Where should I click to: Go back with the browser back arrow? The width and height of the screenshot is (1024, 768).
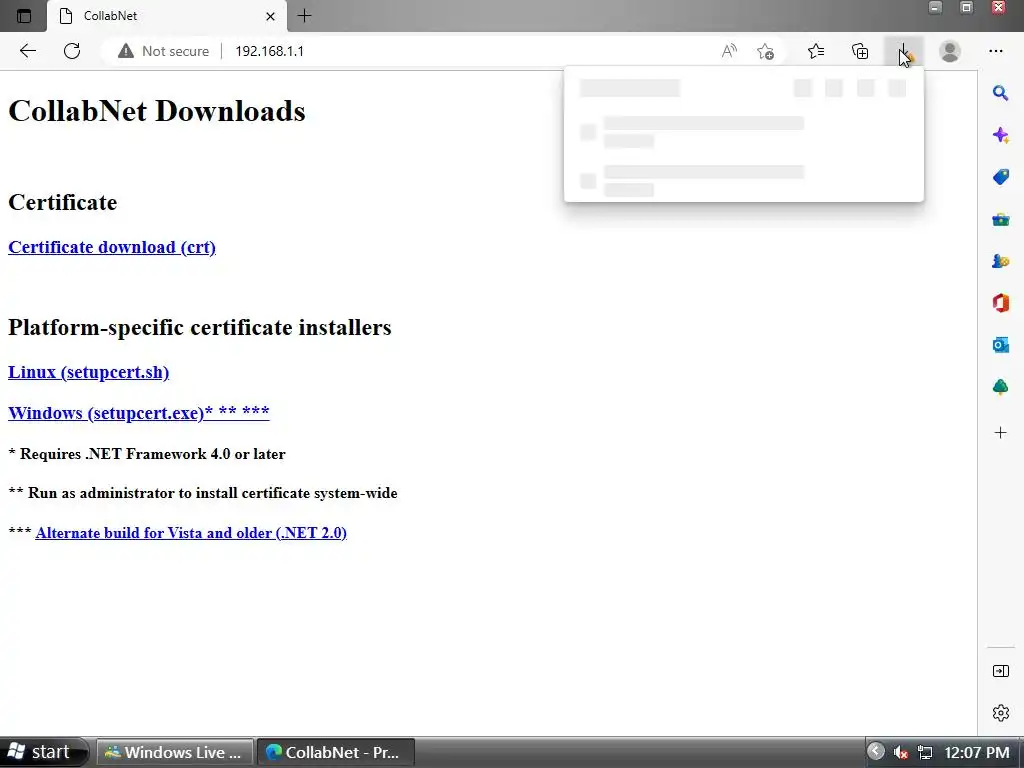[27, 51]
